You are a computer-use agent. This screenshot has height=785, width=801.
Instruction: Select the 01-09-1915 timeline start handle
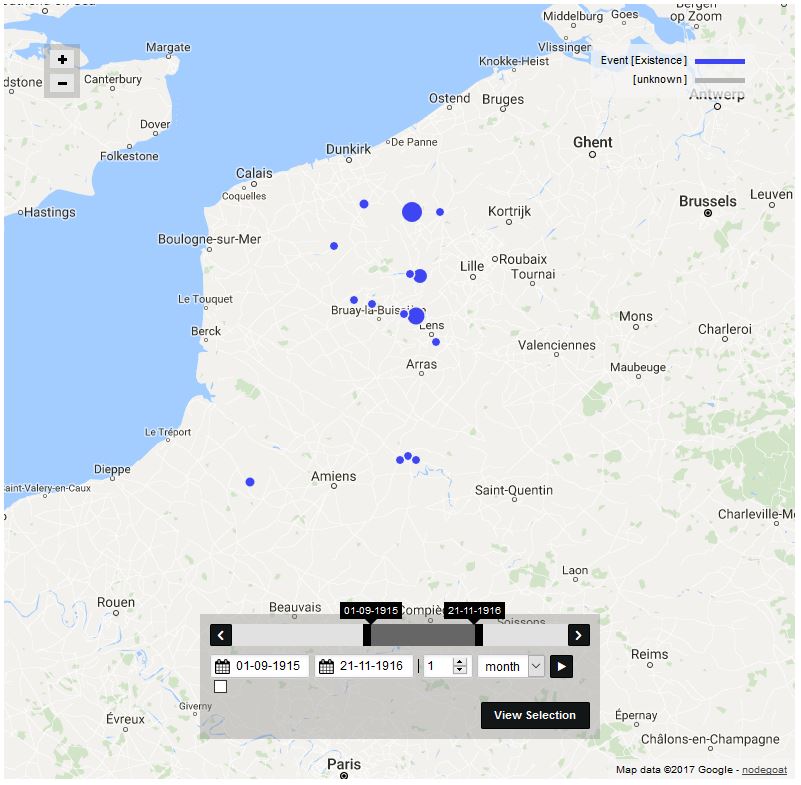(x=367, y=635)
